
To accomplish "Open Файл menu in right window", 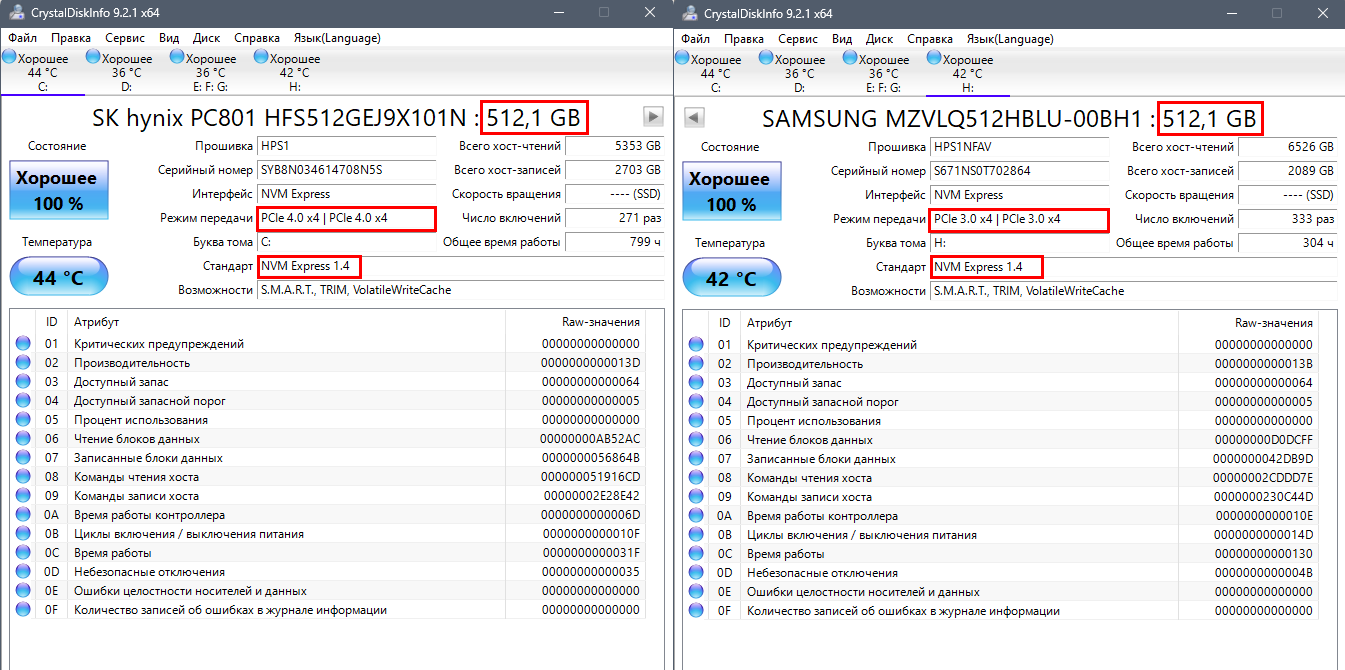I will 695,39.
